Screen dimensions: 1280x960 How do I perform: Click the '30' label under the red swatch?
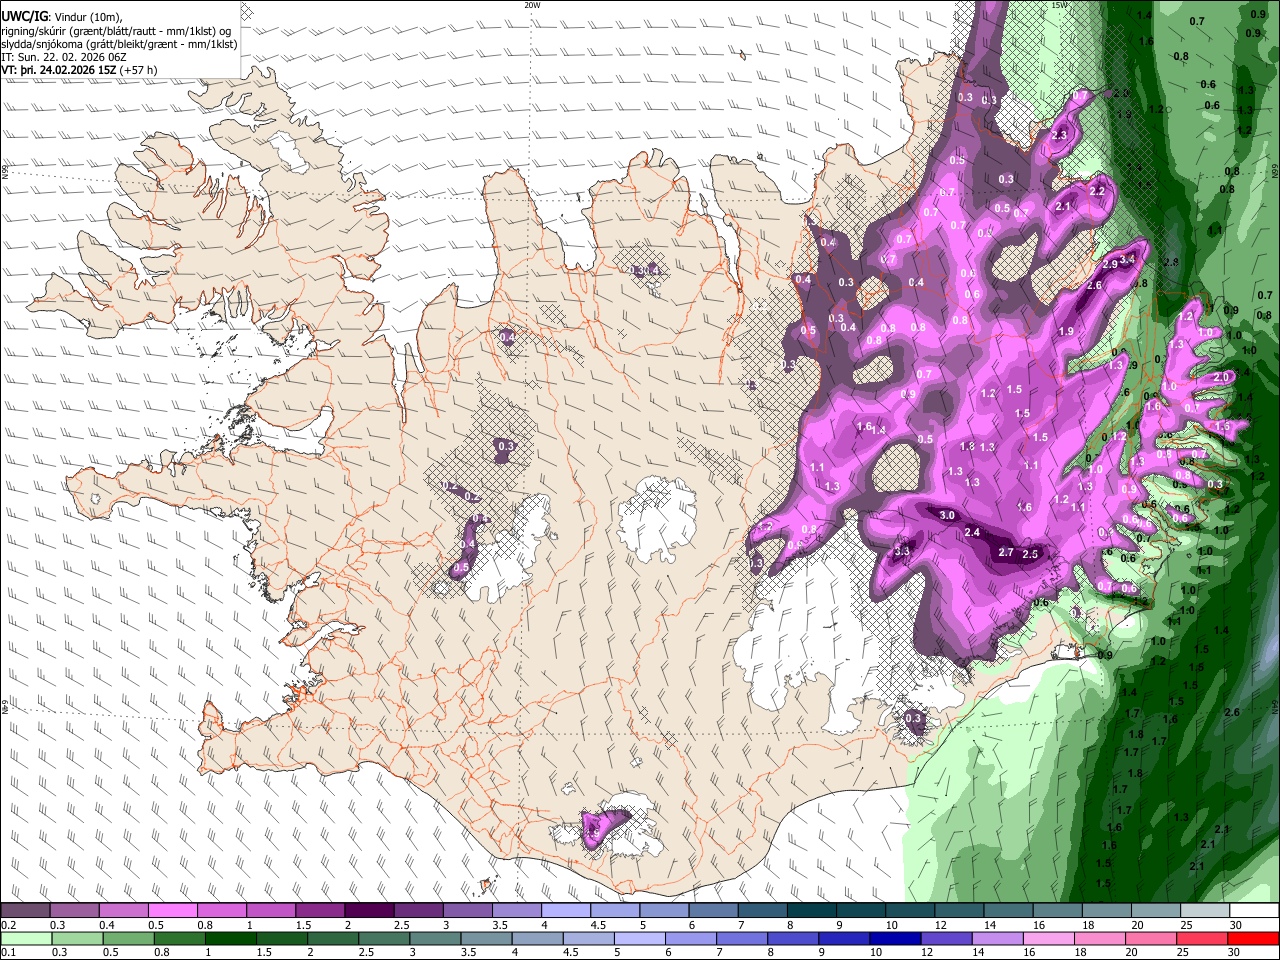point(1236,954)
